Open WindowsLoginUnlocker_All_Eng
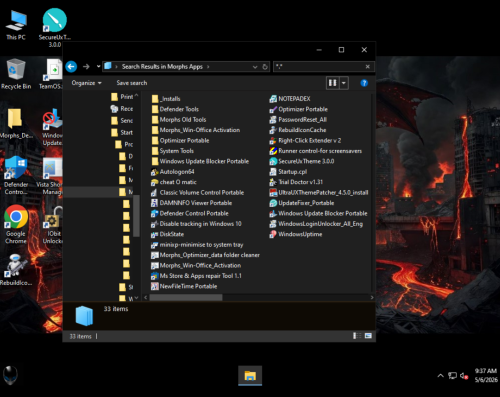The width and height of the screenshot is (500, 397). point(316,224)
